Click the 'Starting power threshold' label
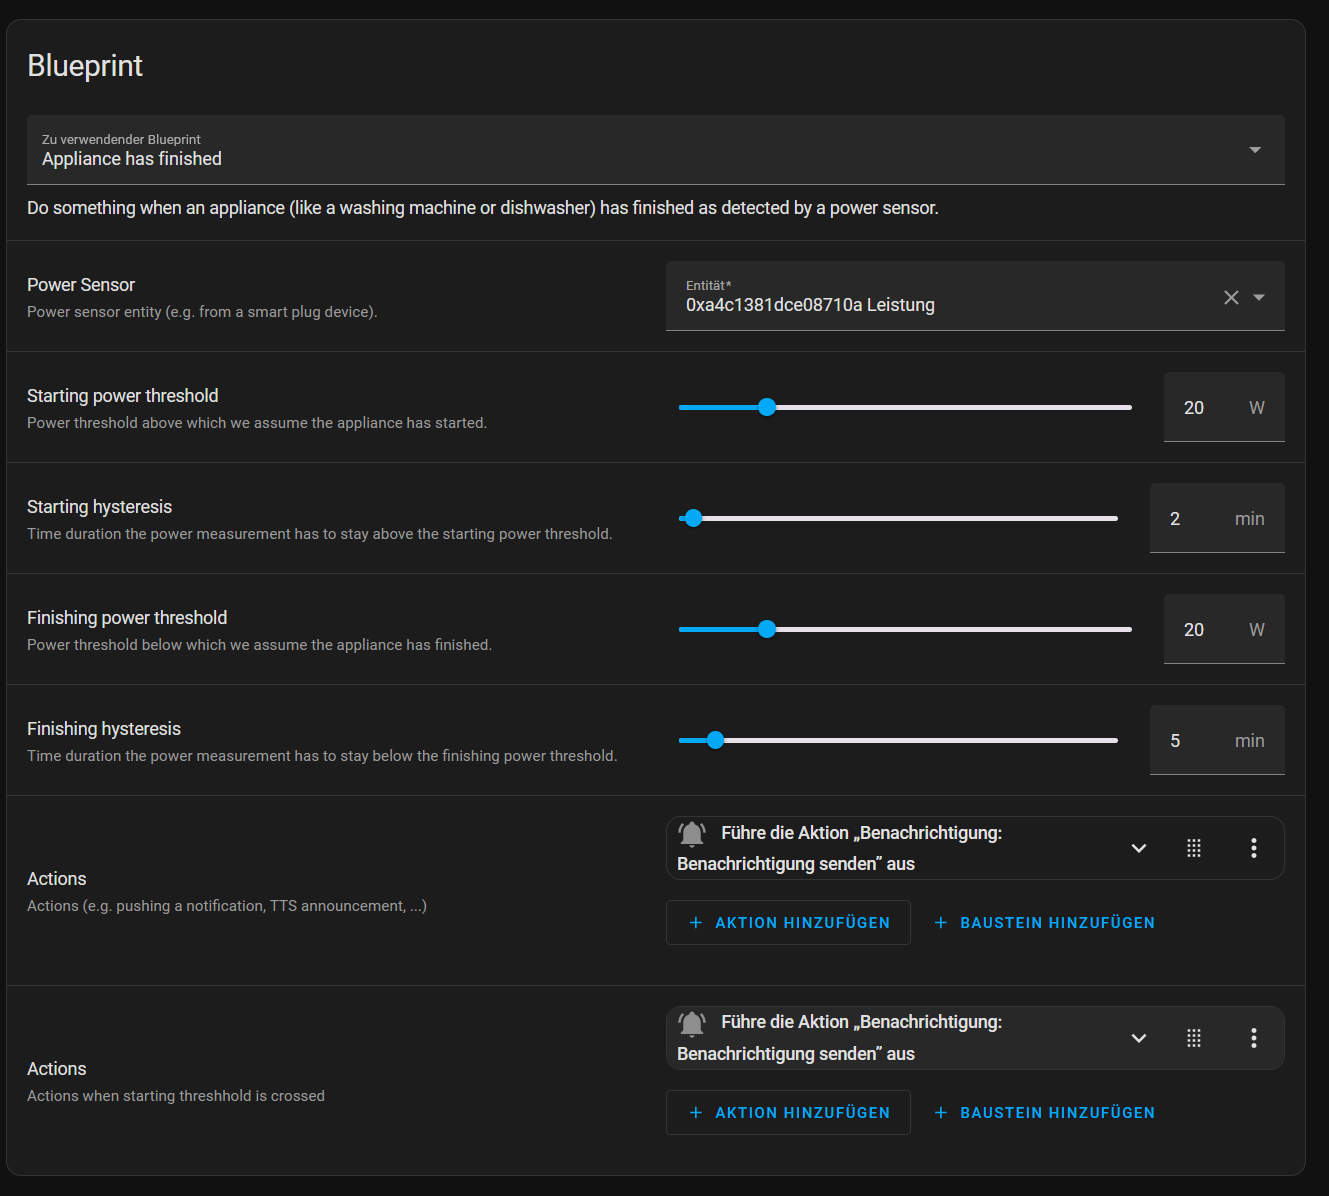Screen dimensions: 1329x1196 click(x=122, y=396)
